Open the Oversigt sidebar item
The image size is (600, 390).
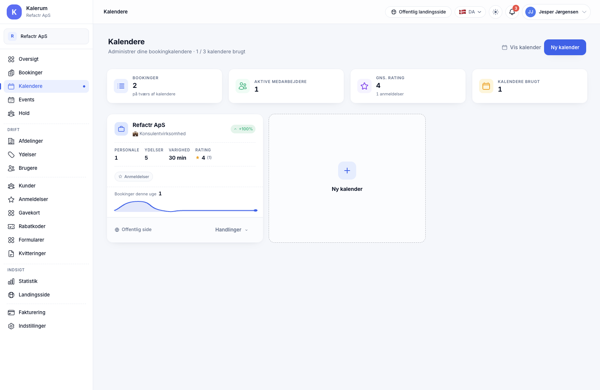[46, 59]
